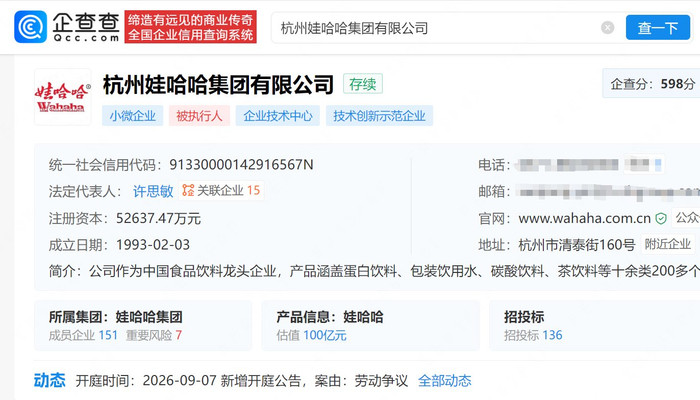Select the 技术创新示范企业 tag
Screen dimensions: 700x400
[x=379, y=116]
